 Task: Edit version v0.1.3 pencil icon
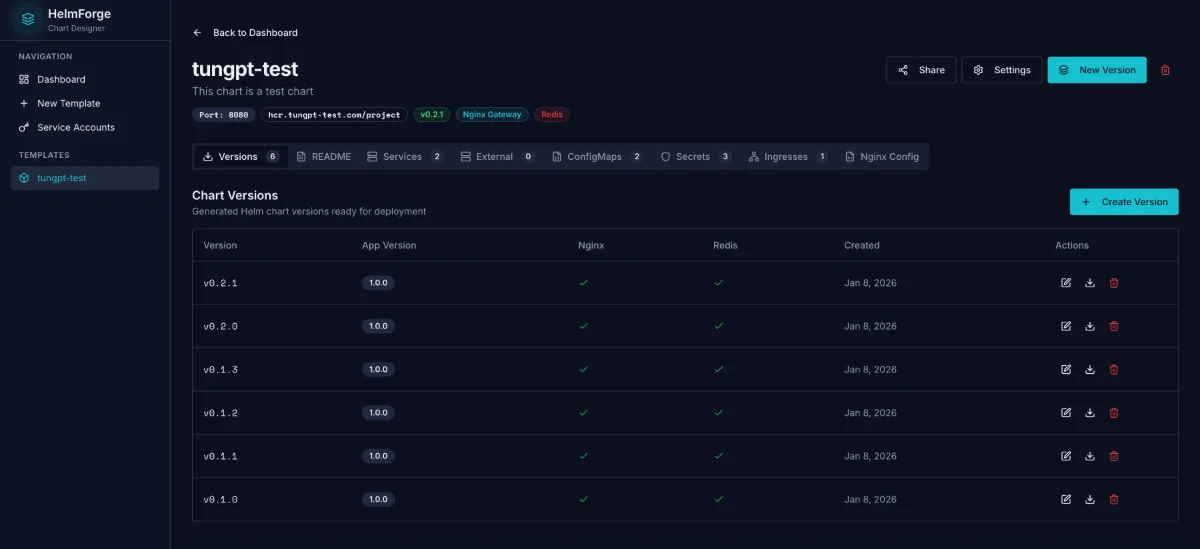point(1066,369)
